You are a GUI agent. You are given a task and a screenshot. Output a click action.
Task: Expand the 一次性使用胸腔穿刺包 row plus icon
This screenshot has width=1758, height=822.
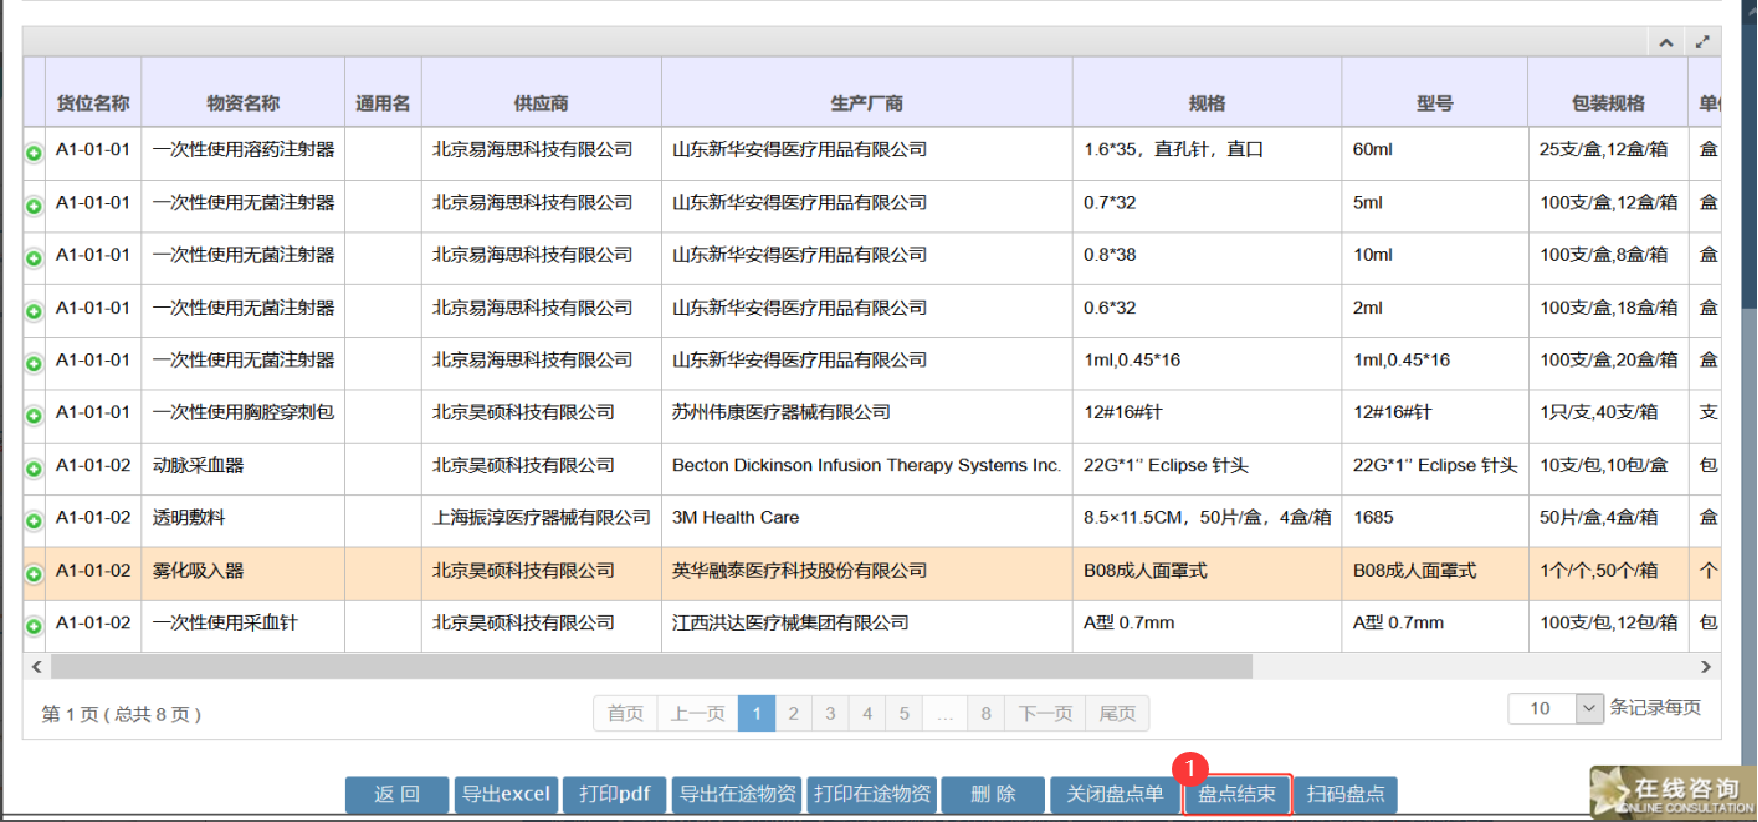[34, 415]
